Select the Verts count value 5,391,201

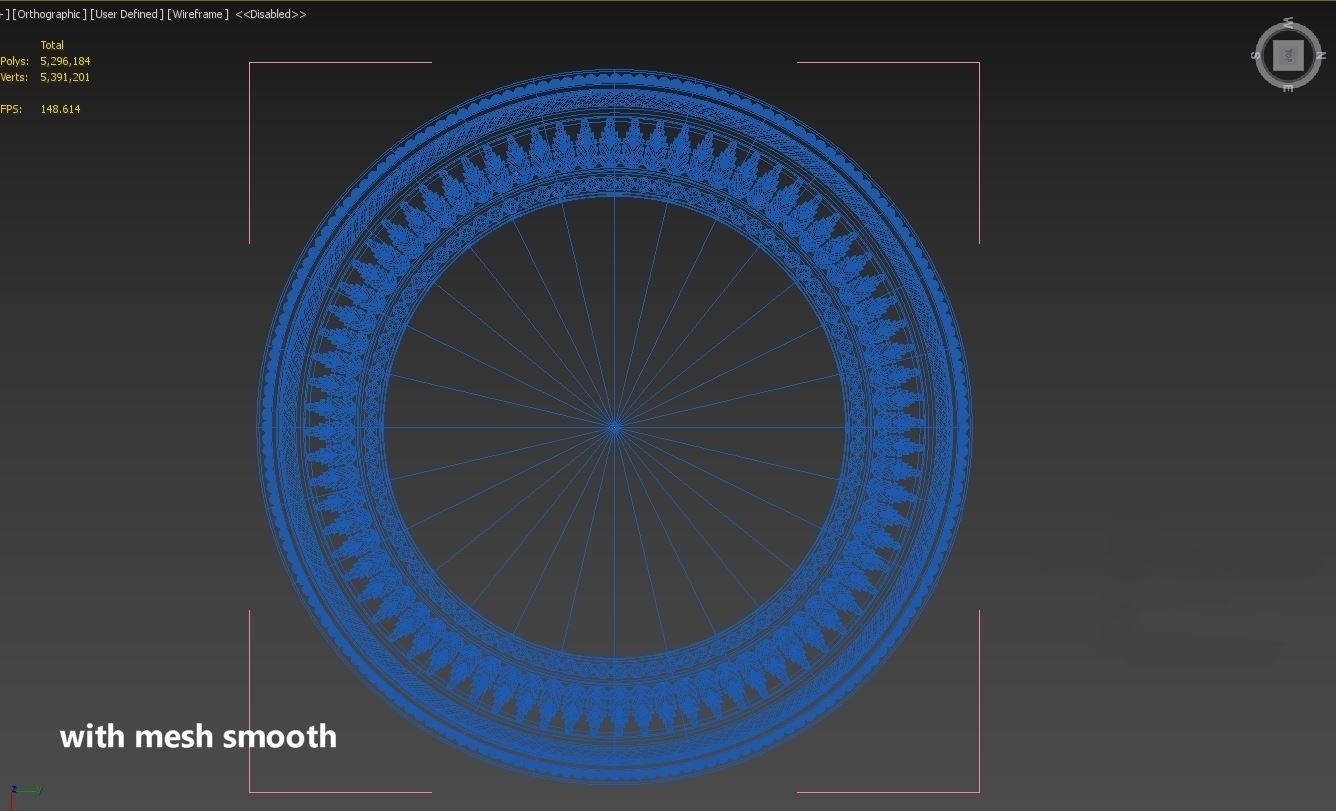(65, 77)
